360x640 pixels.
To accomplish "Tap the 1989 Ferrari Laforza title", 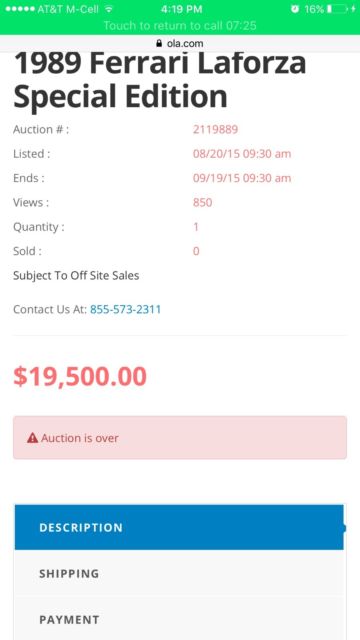I will pyautogui.click(x=160, y=79).
